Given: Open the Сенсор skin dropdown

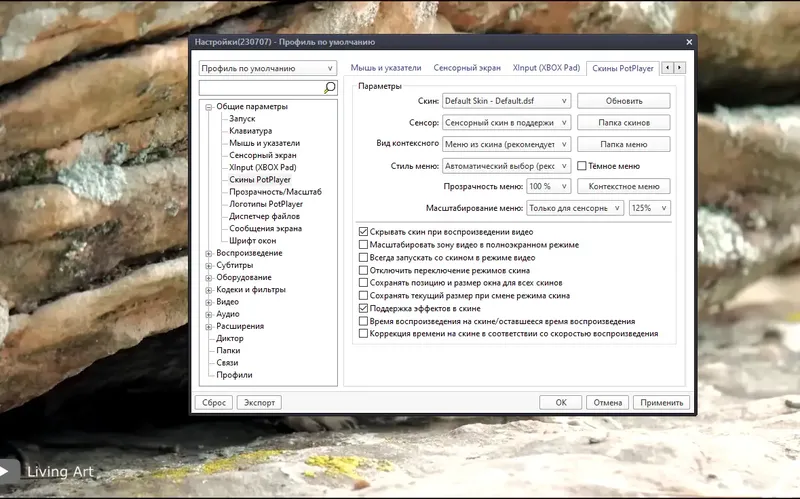Looking at the screenshot, I should click(x=506, y=122).
